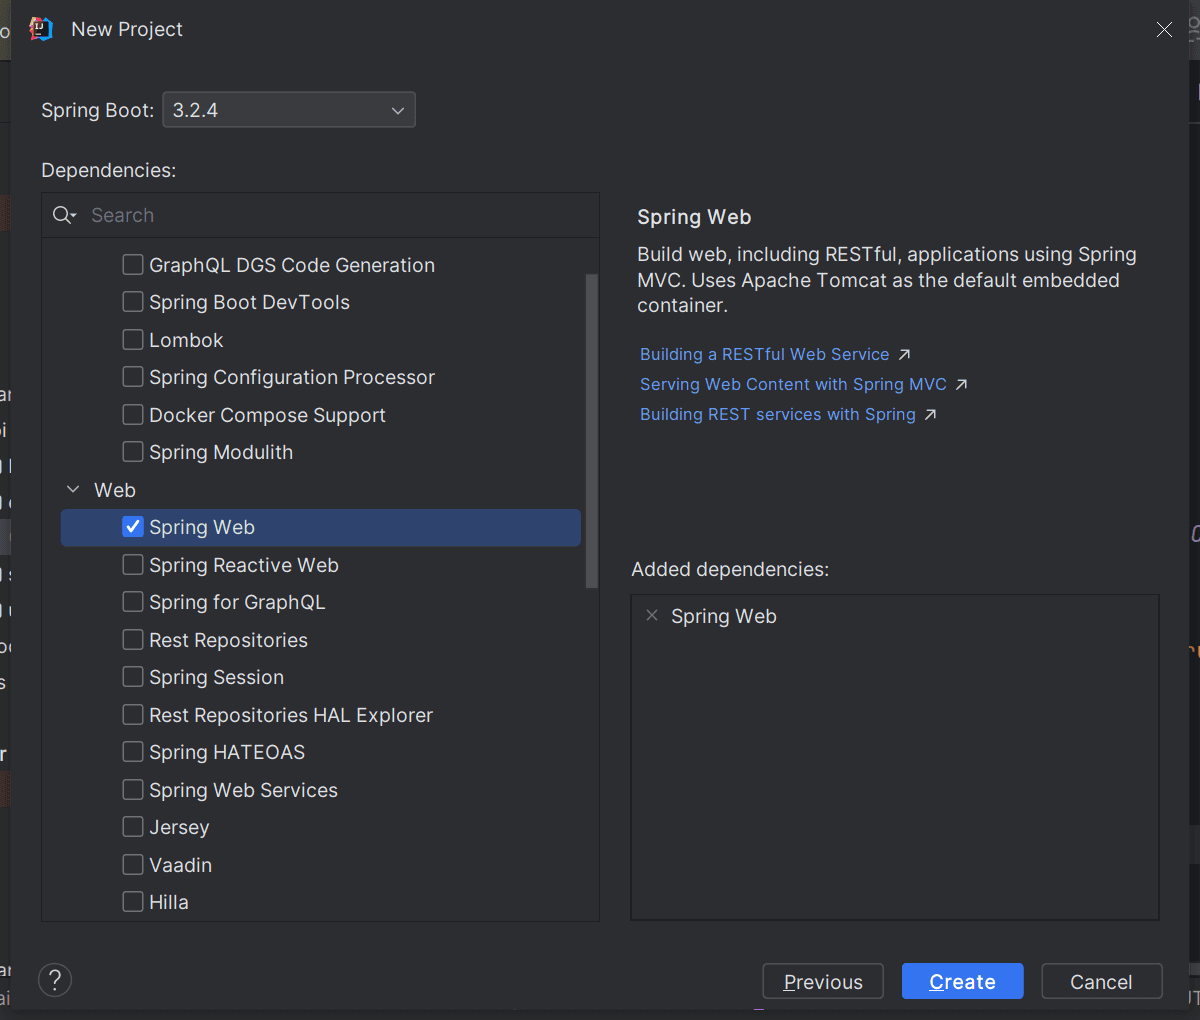Close the New Project dialog

pos(1164,30)
